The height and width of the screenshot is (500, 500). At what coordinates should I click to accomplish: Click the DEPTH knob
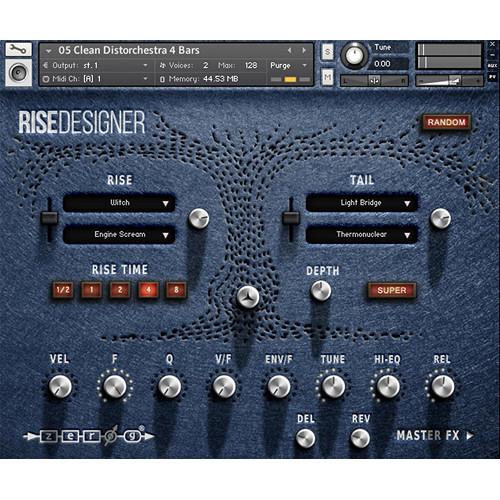tap(321, 290)
